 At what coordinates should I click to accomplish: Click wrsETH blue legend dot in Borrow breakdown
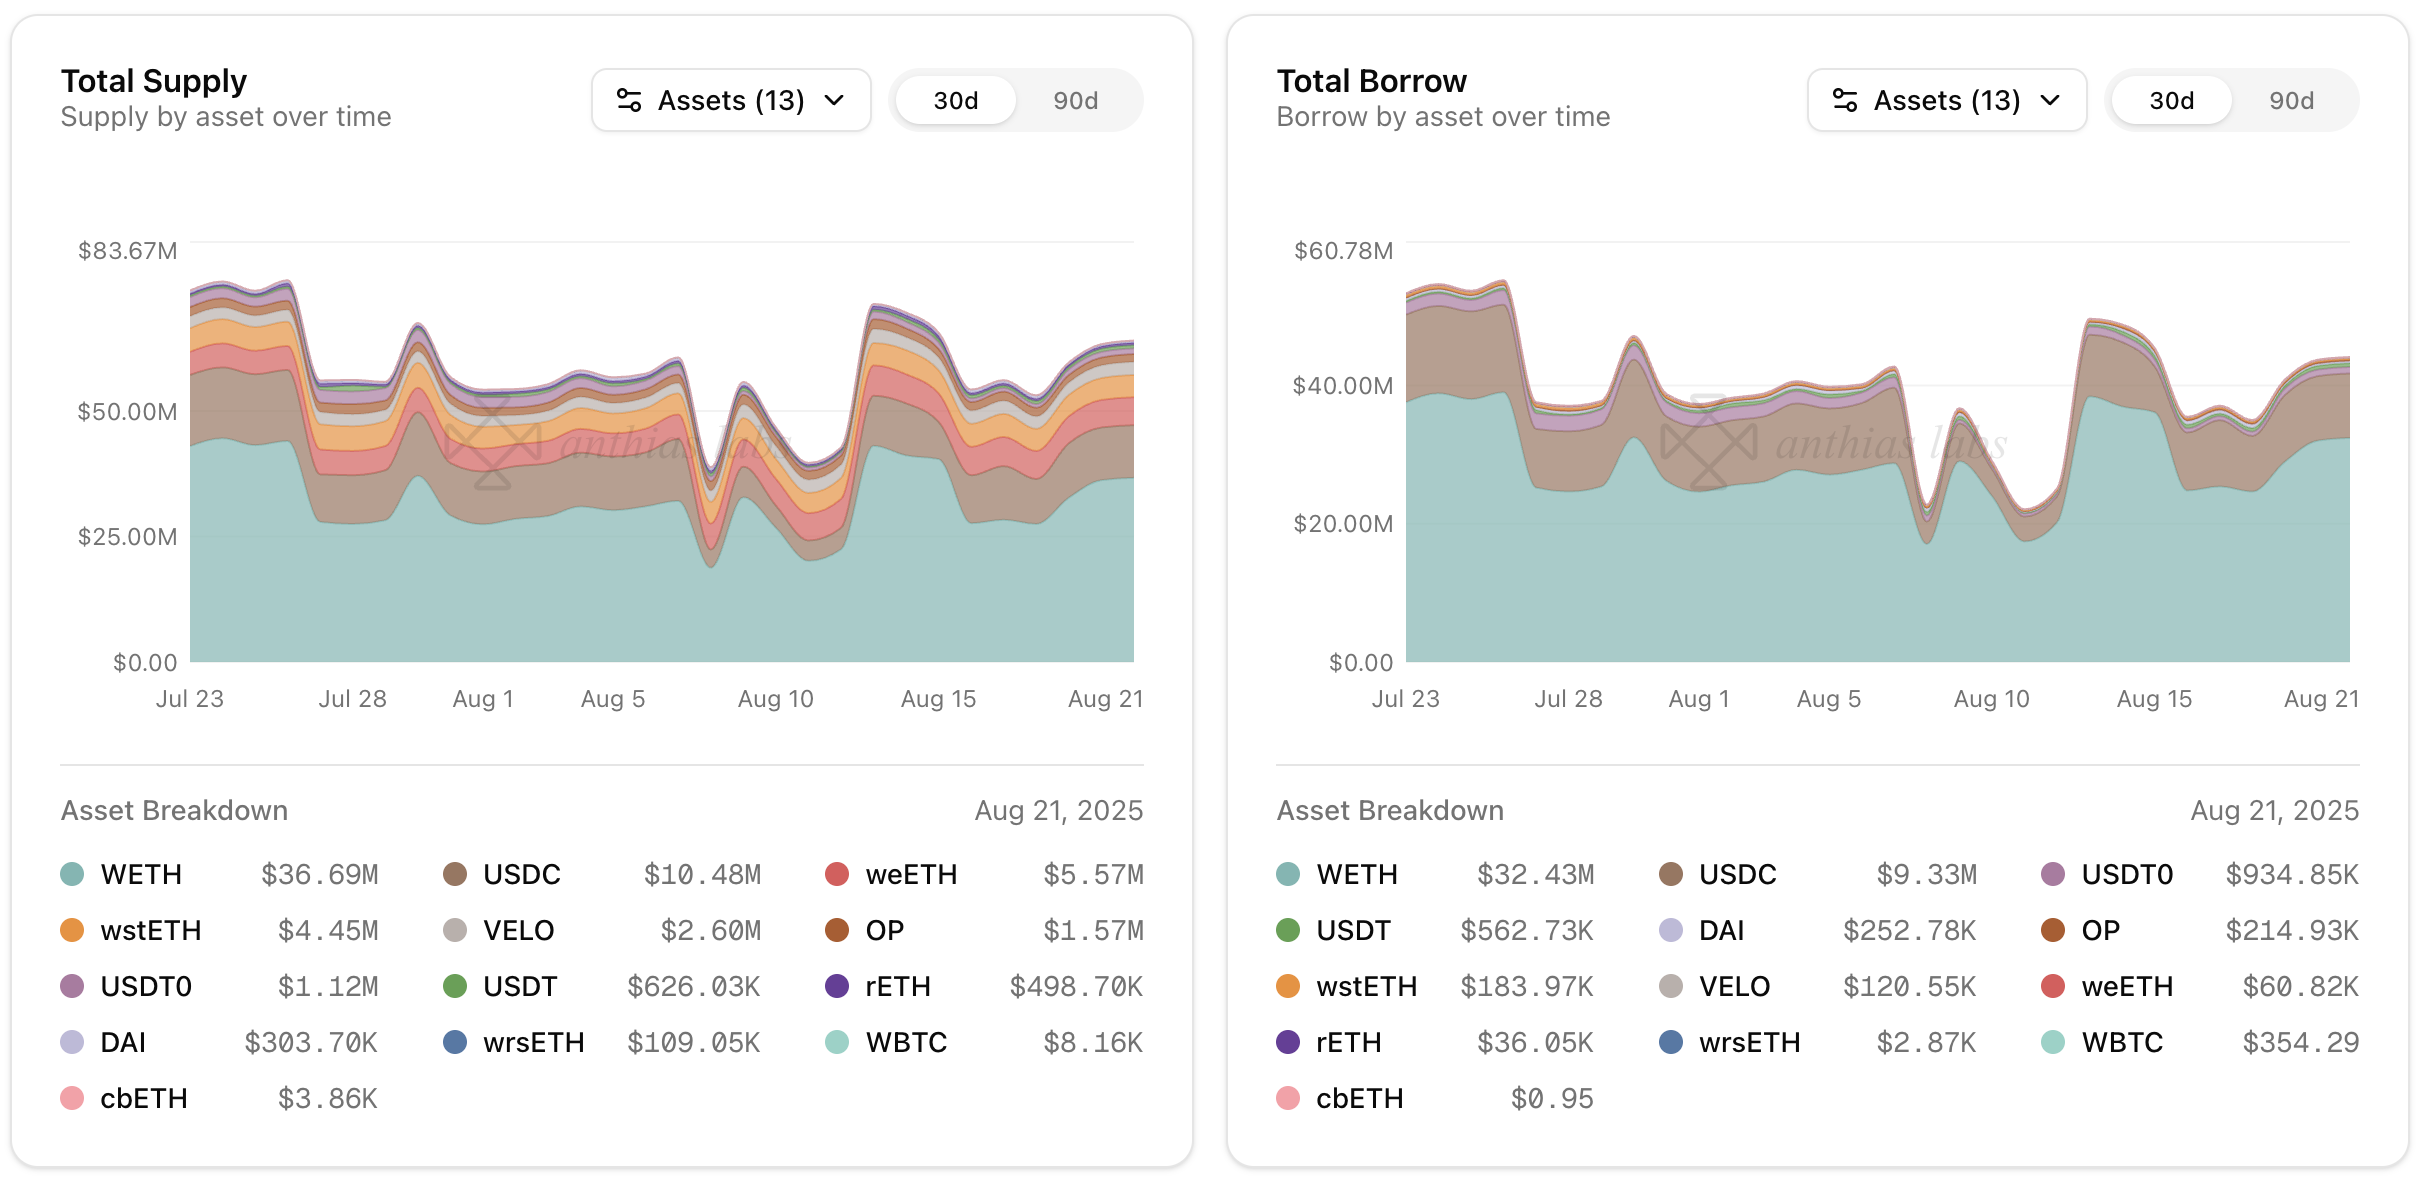[1671, 1042]
